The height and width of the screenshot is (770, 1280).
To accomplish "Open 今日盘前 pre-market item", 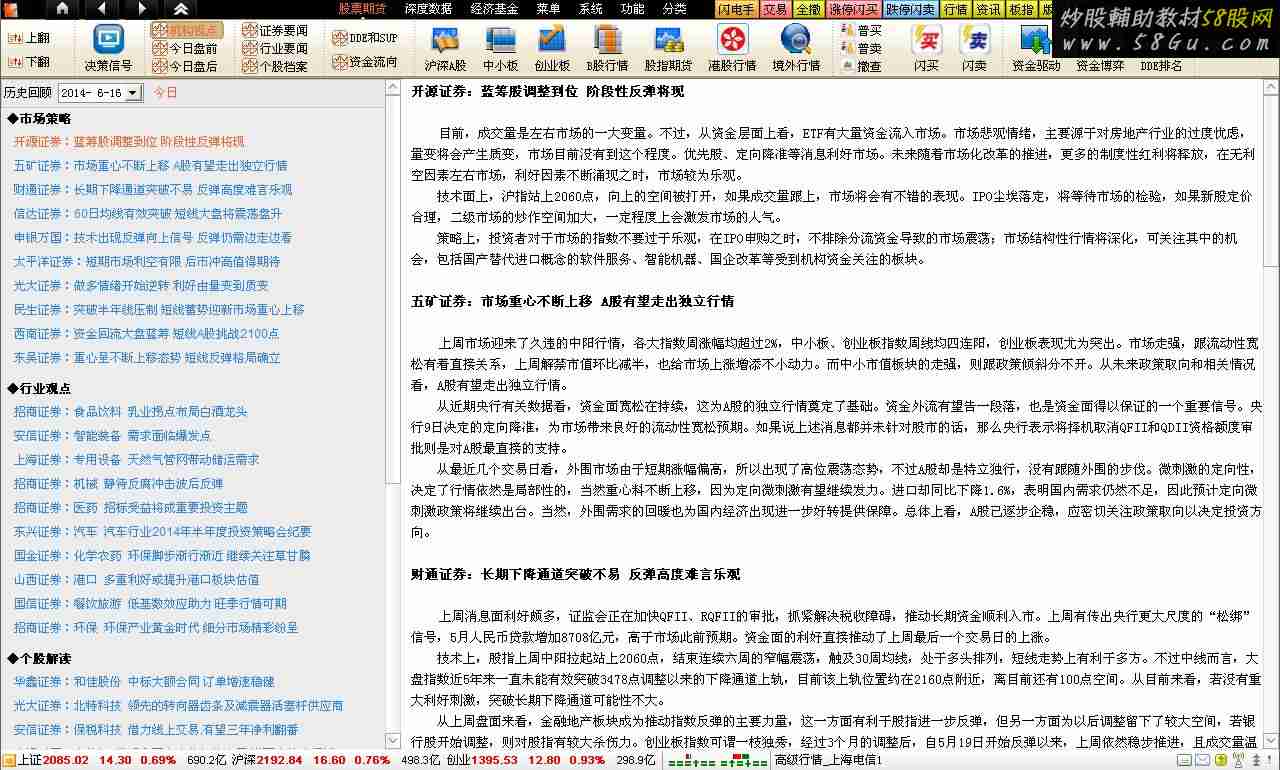I will pyautogui.click(x=186, y=48).
